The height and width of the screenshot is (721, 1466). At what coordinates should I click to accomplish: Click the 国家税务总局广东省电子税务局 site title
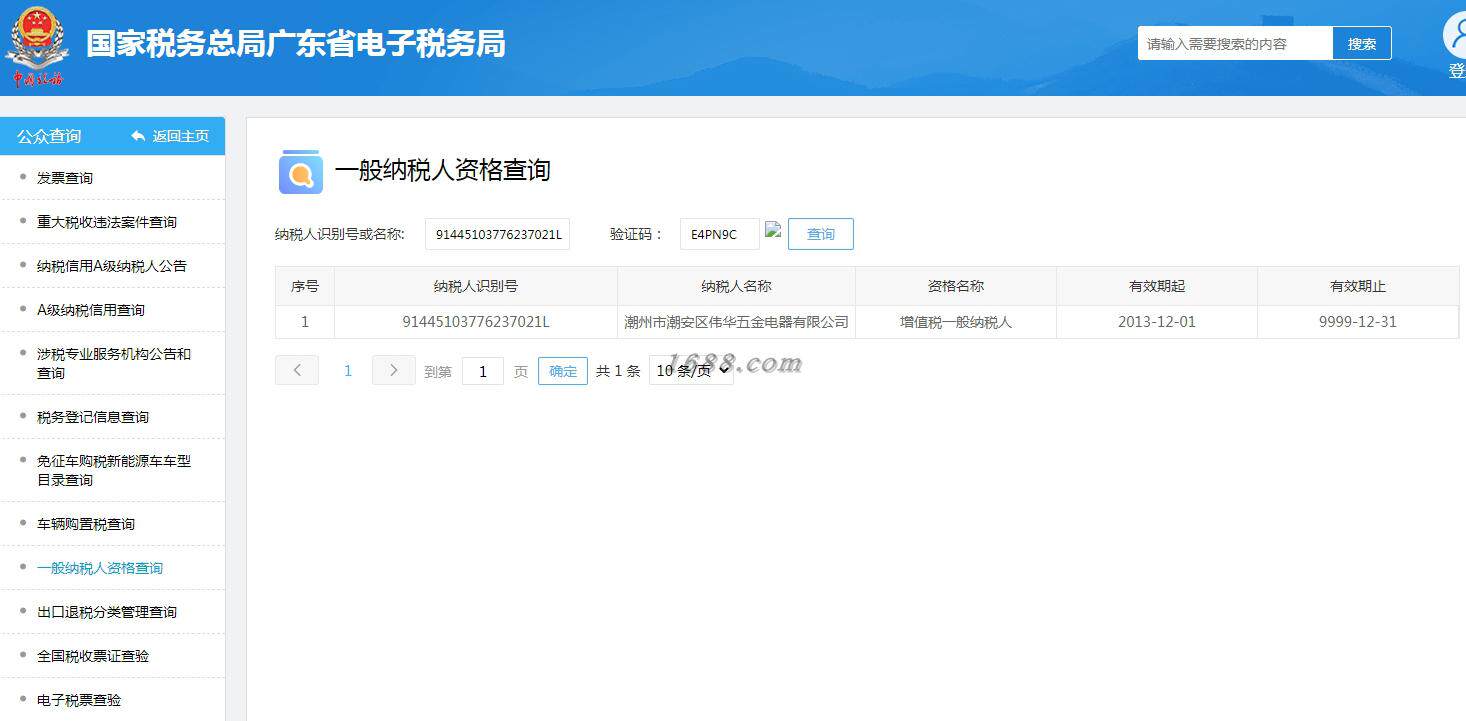tap(296, 44)
